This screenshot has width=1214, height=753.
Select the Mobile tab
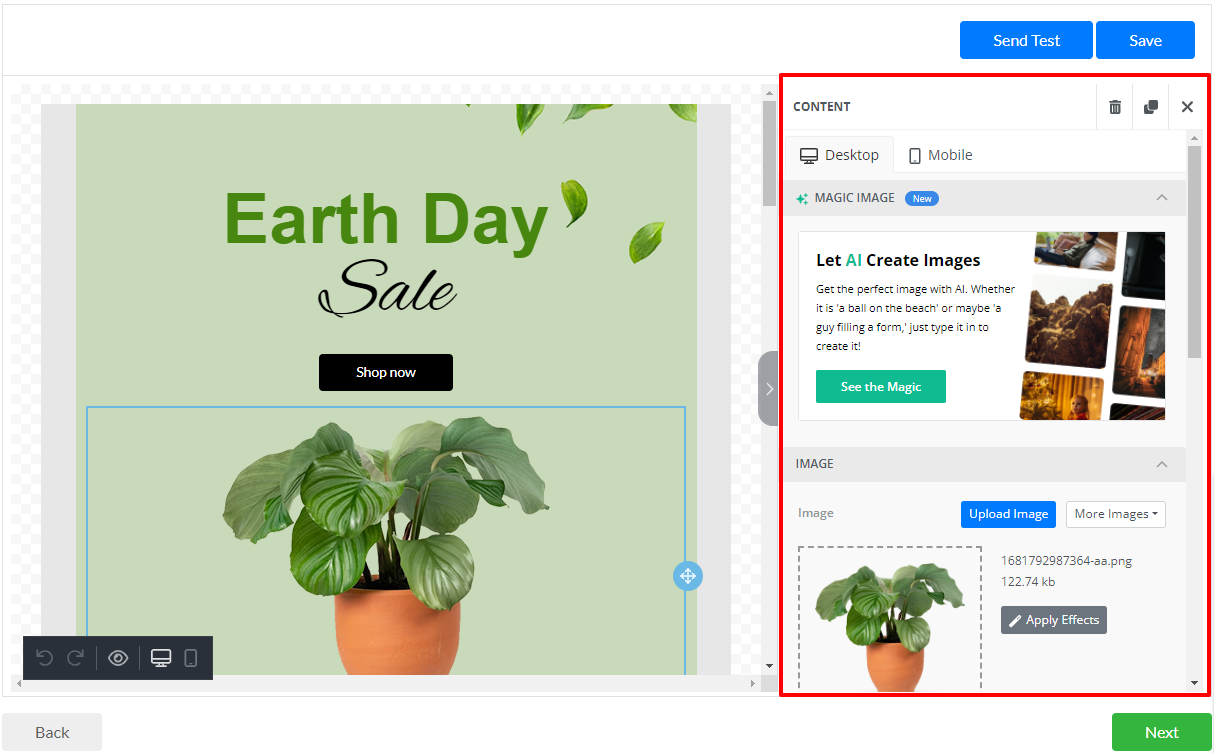click(x=940, y=155)
